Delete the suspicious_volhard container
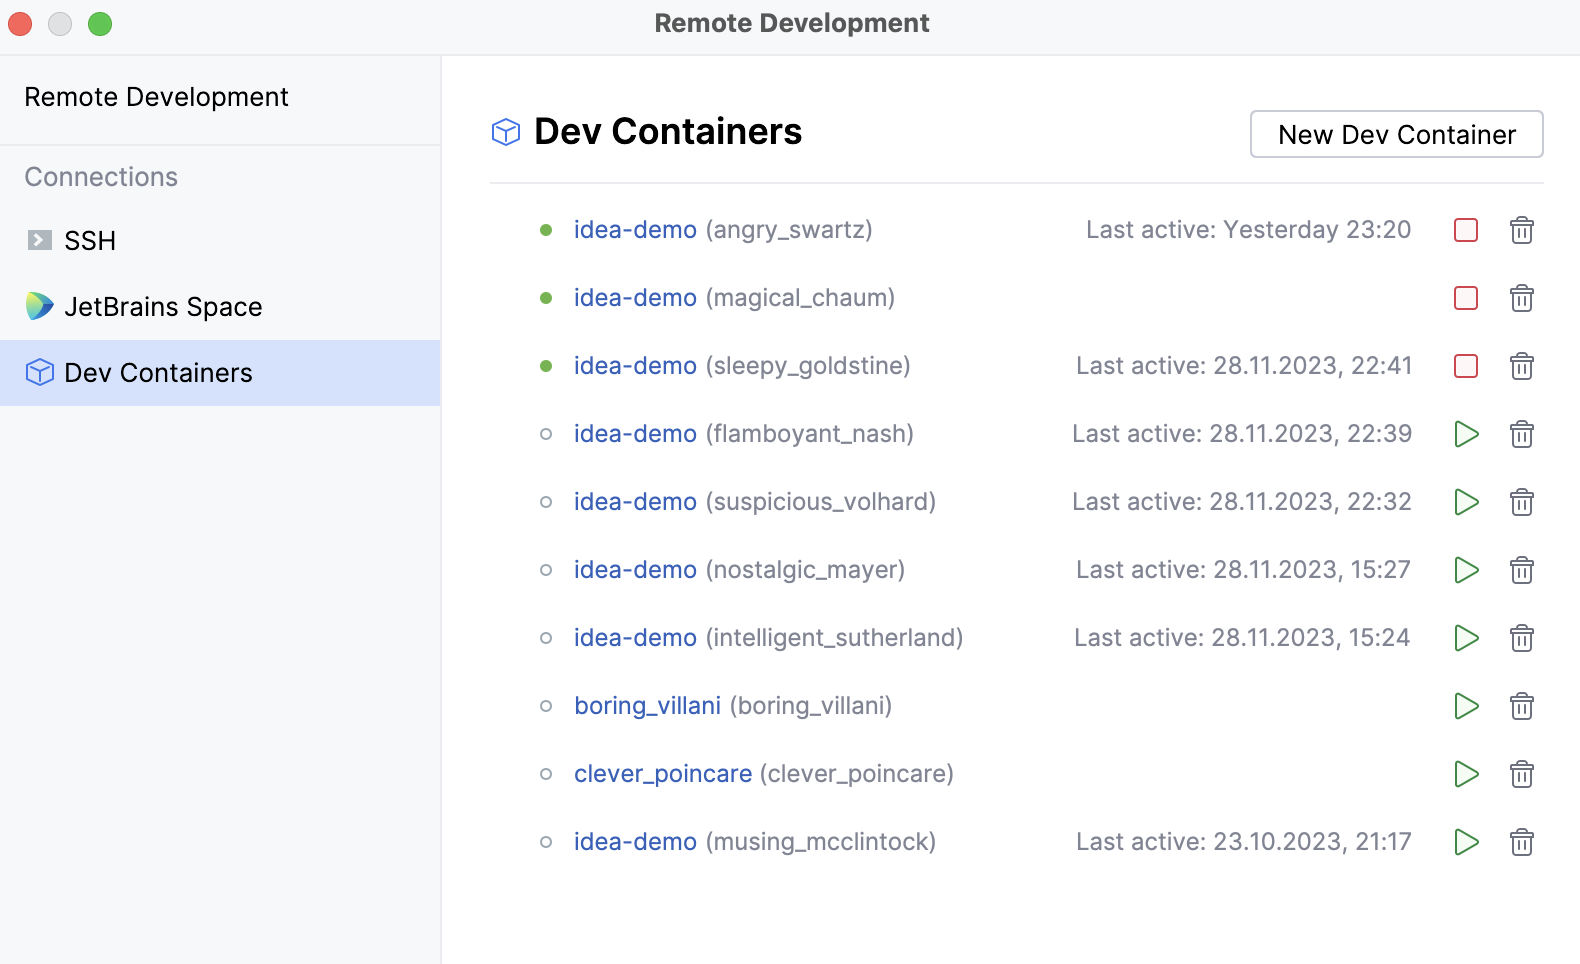Screen dimensions: 1580x964 (1522, 502)
